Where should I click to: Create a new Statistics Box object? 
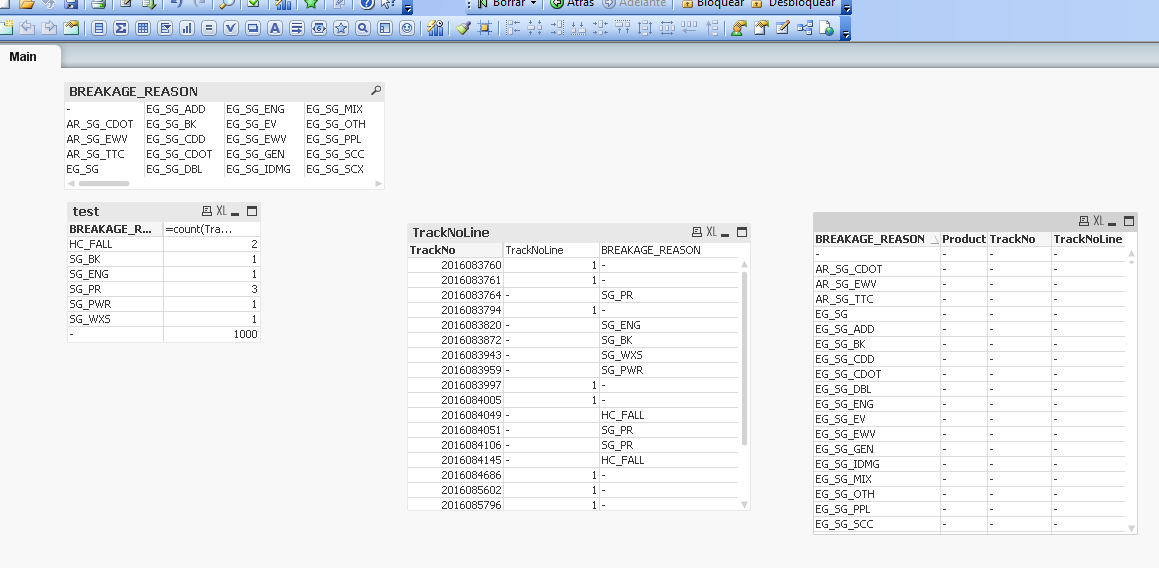pyautogui.click(x=120, y=28)
